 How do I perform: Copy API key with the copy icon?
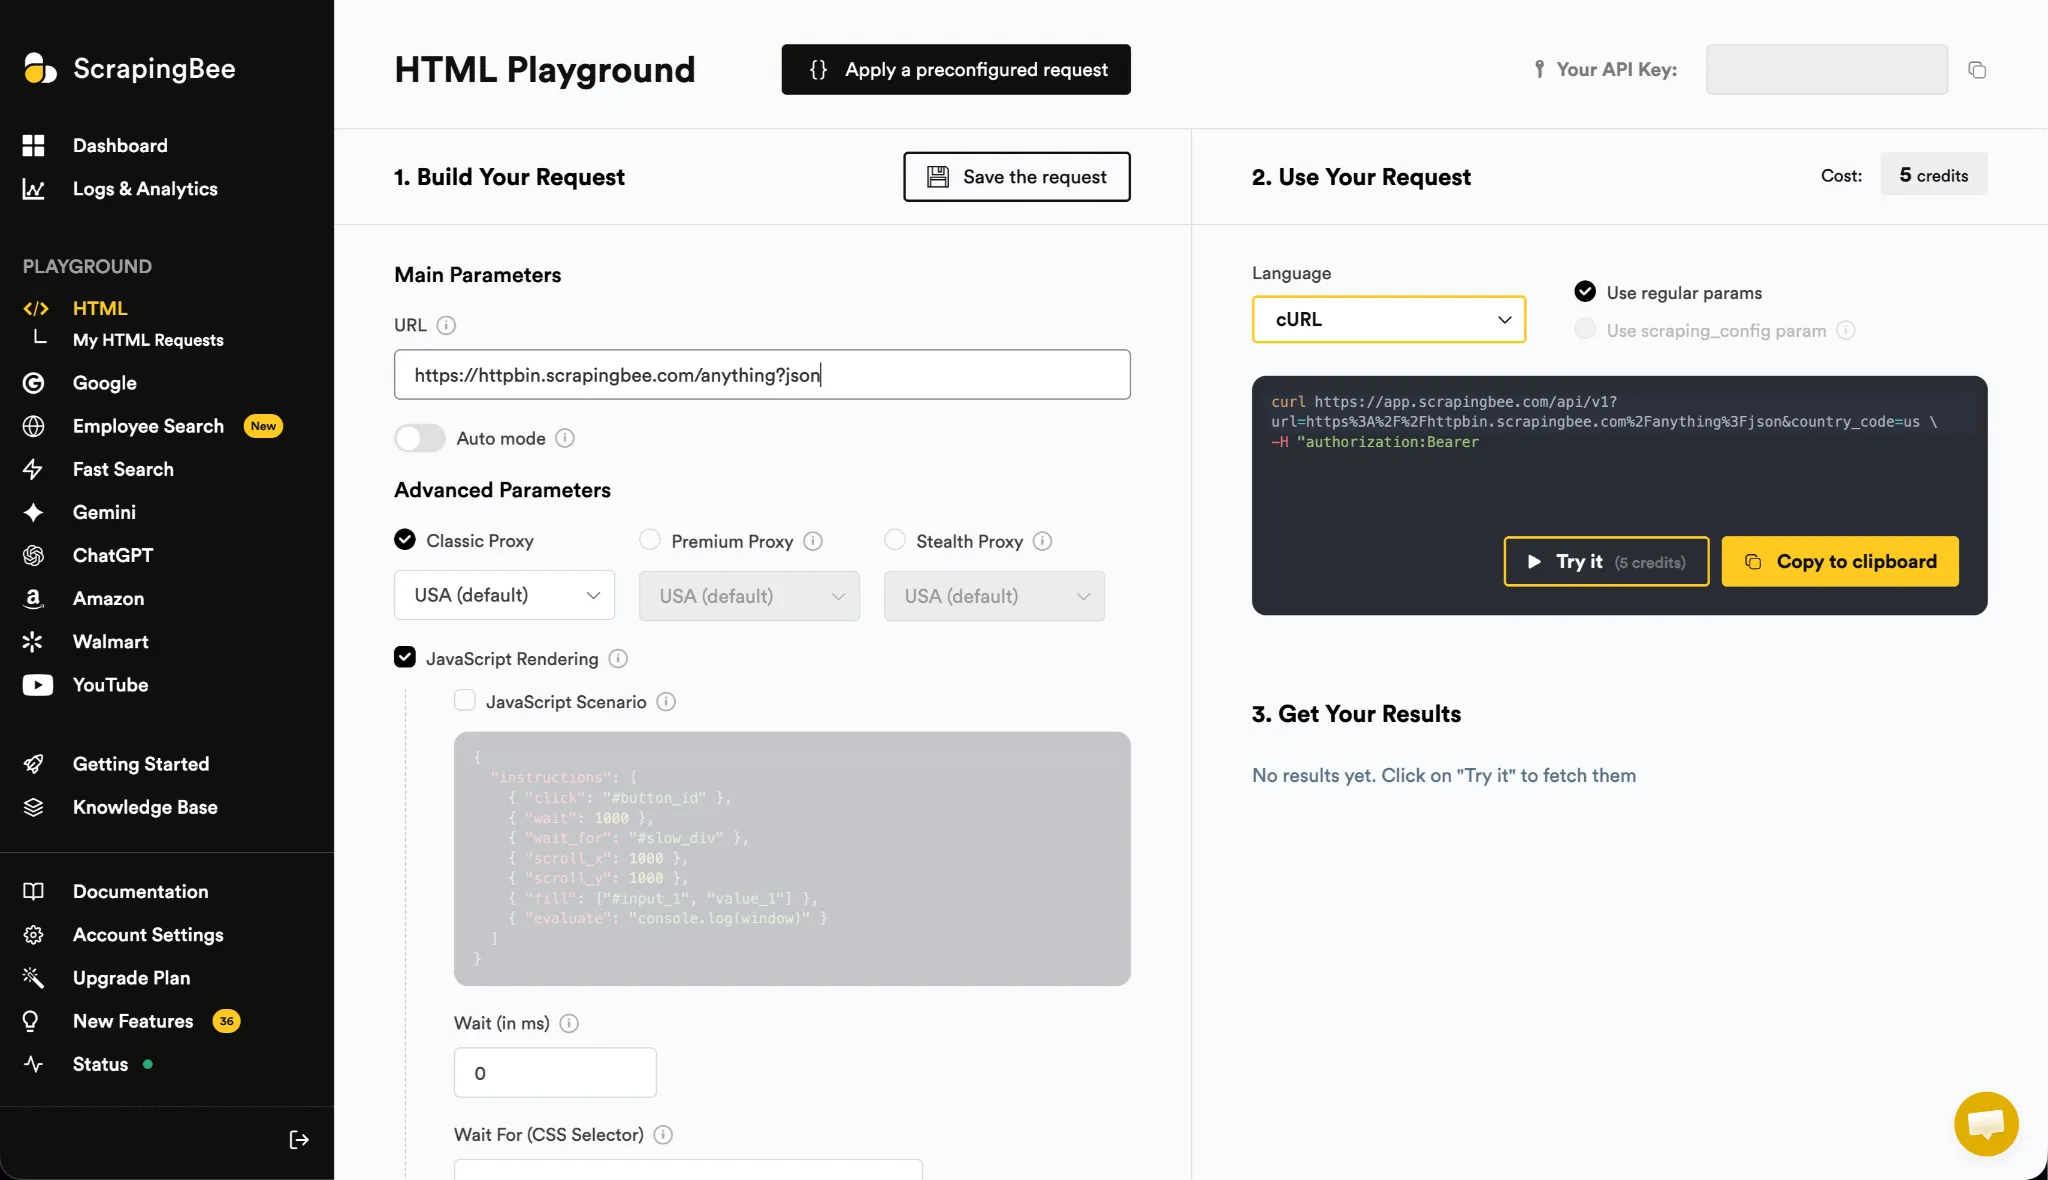(1977, 70)
